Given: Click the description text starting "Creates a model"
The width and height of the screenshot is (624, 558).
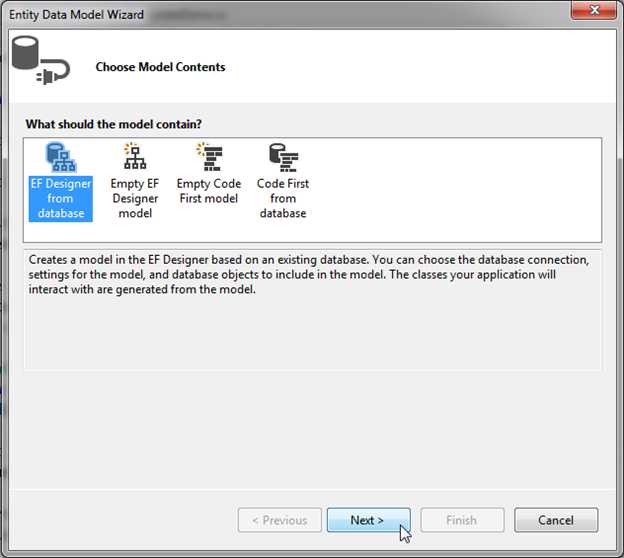Looking at the screenshot, I should point(308,274).
